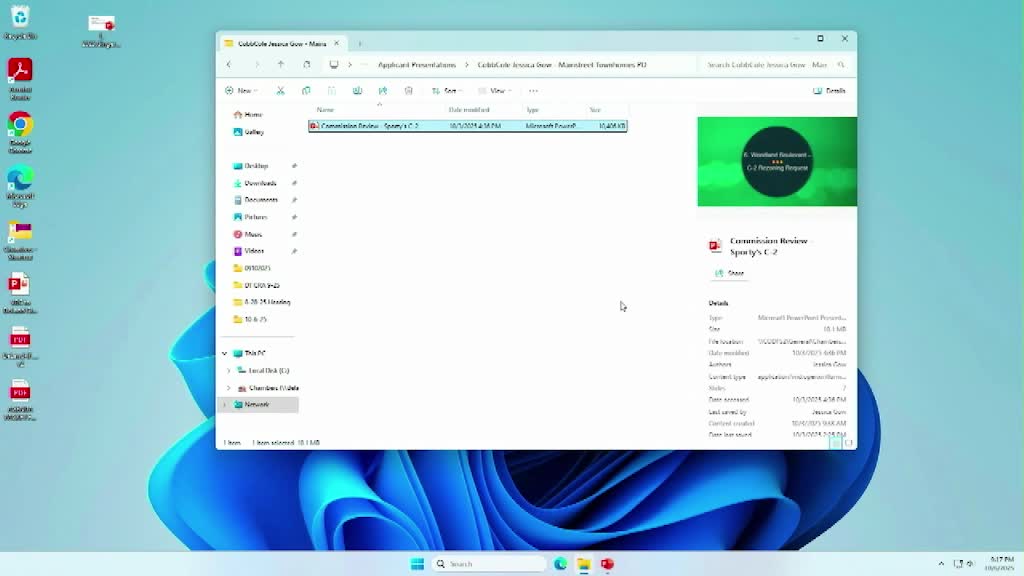Viewport: 1024px width, 576px height.
Task: Click the Copy icon in Explorer toolbar
Action: click(x=306, y=91)
